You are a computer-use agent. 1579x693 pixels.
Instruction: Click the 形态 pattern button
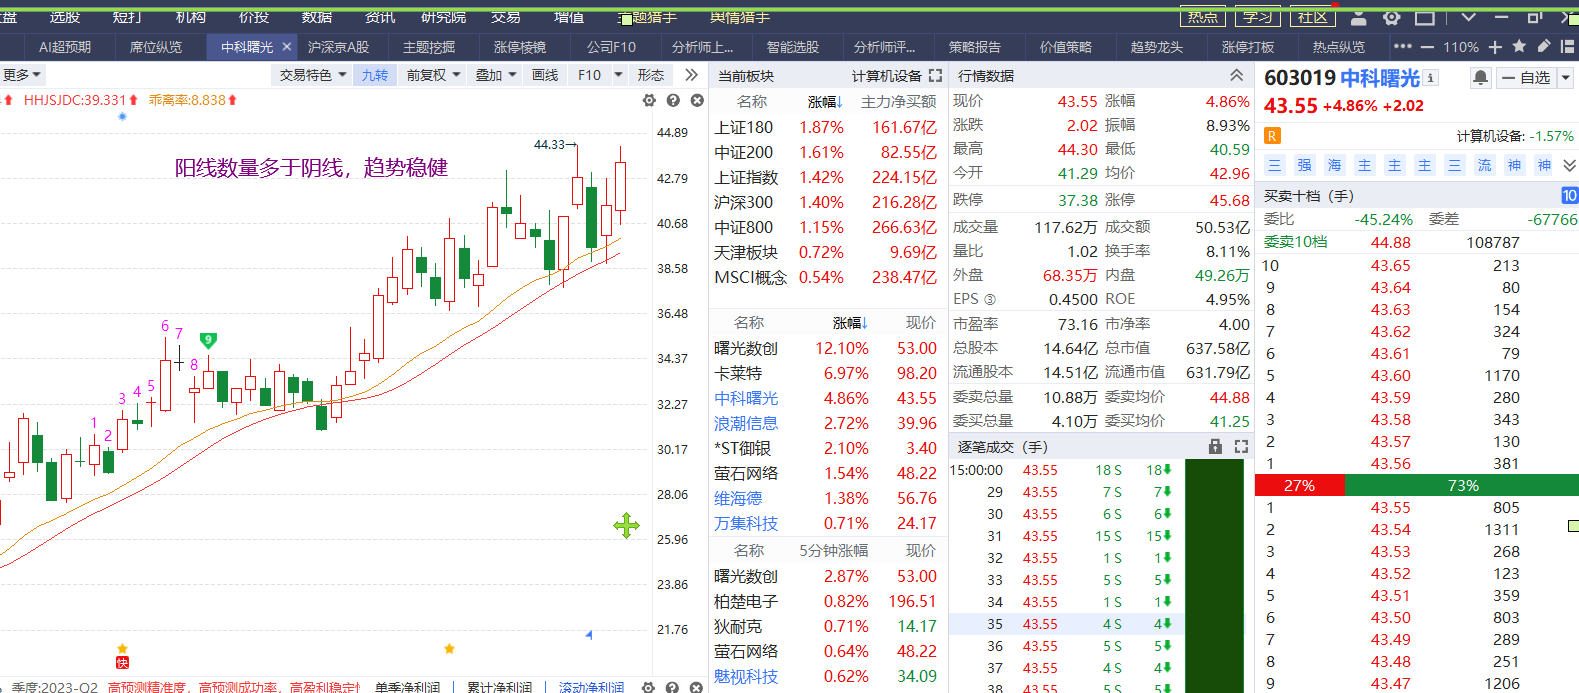pyautogui.click(x=650, y=75)
